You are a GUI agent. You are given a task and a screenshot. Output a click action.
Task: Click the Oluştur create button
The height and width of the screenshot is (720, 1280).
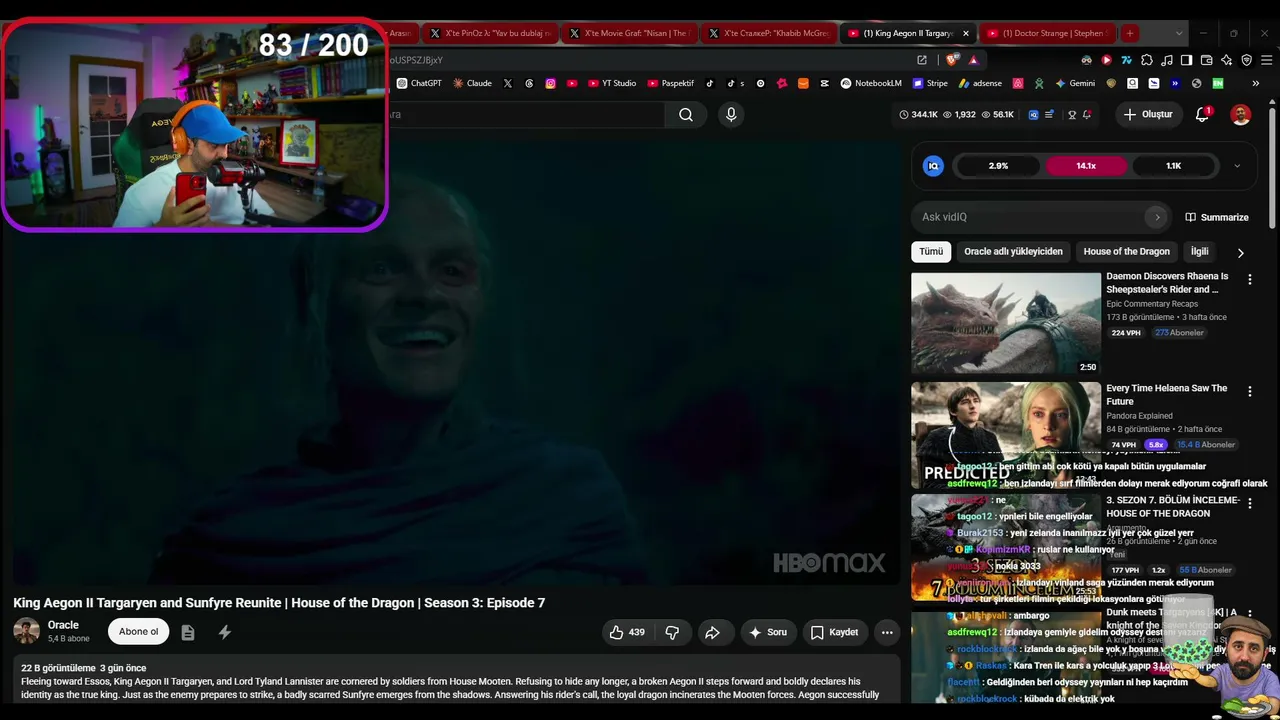(1147, 115)
